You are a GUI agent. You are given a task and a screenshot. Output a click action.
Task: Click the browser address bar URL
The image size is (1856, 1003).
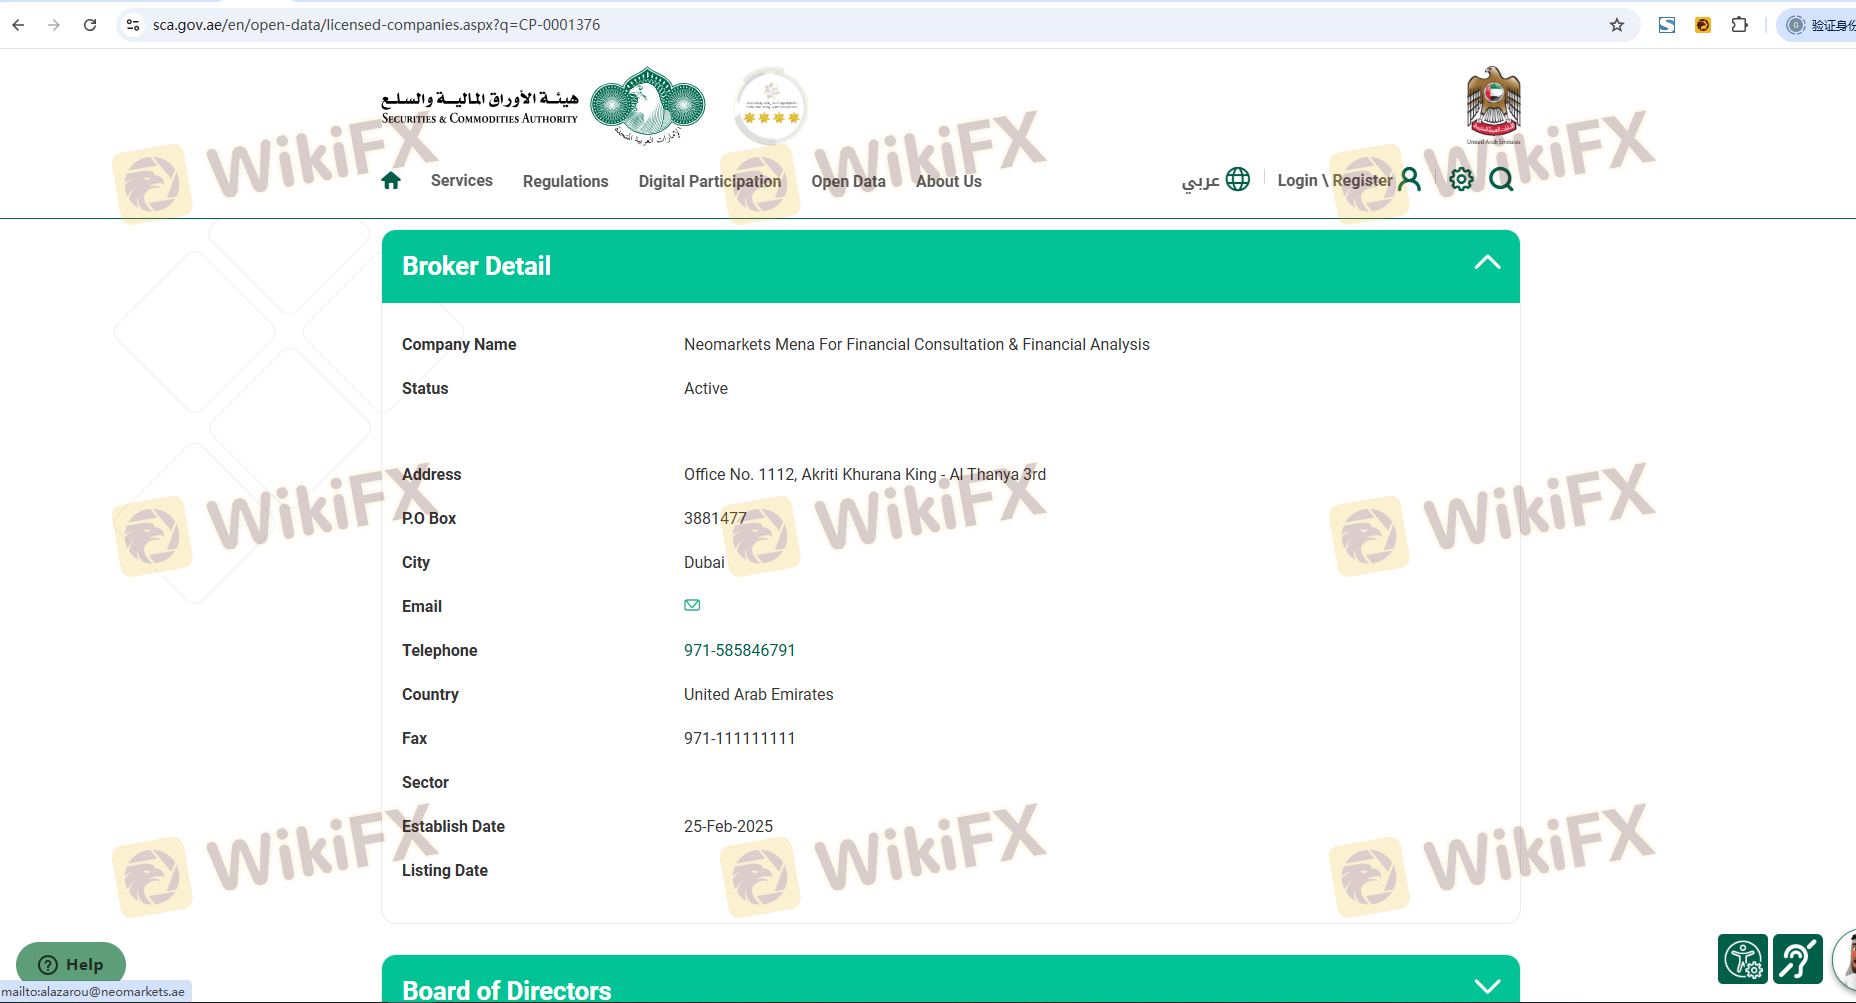click(376, 25)
